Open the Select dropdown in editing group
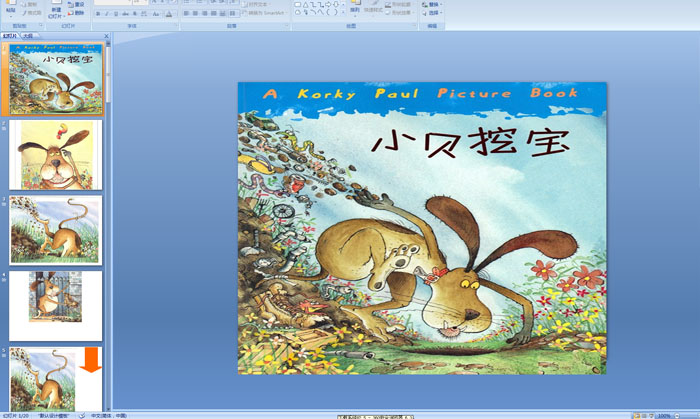This screenshot has height=419, width=700. click(432, 13)
